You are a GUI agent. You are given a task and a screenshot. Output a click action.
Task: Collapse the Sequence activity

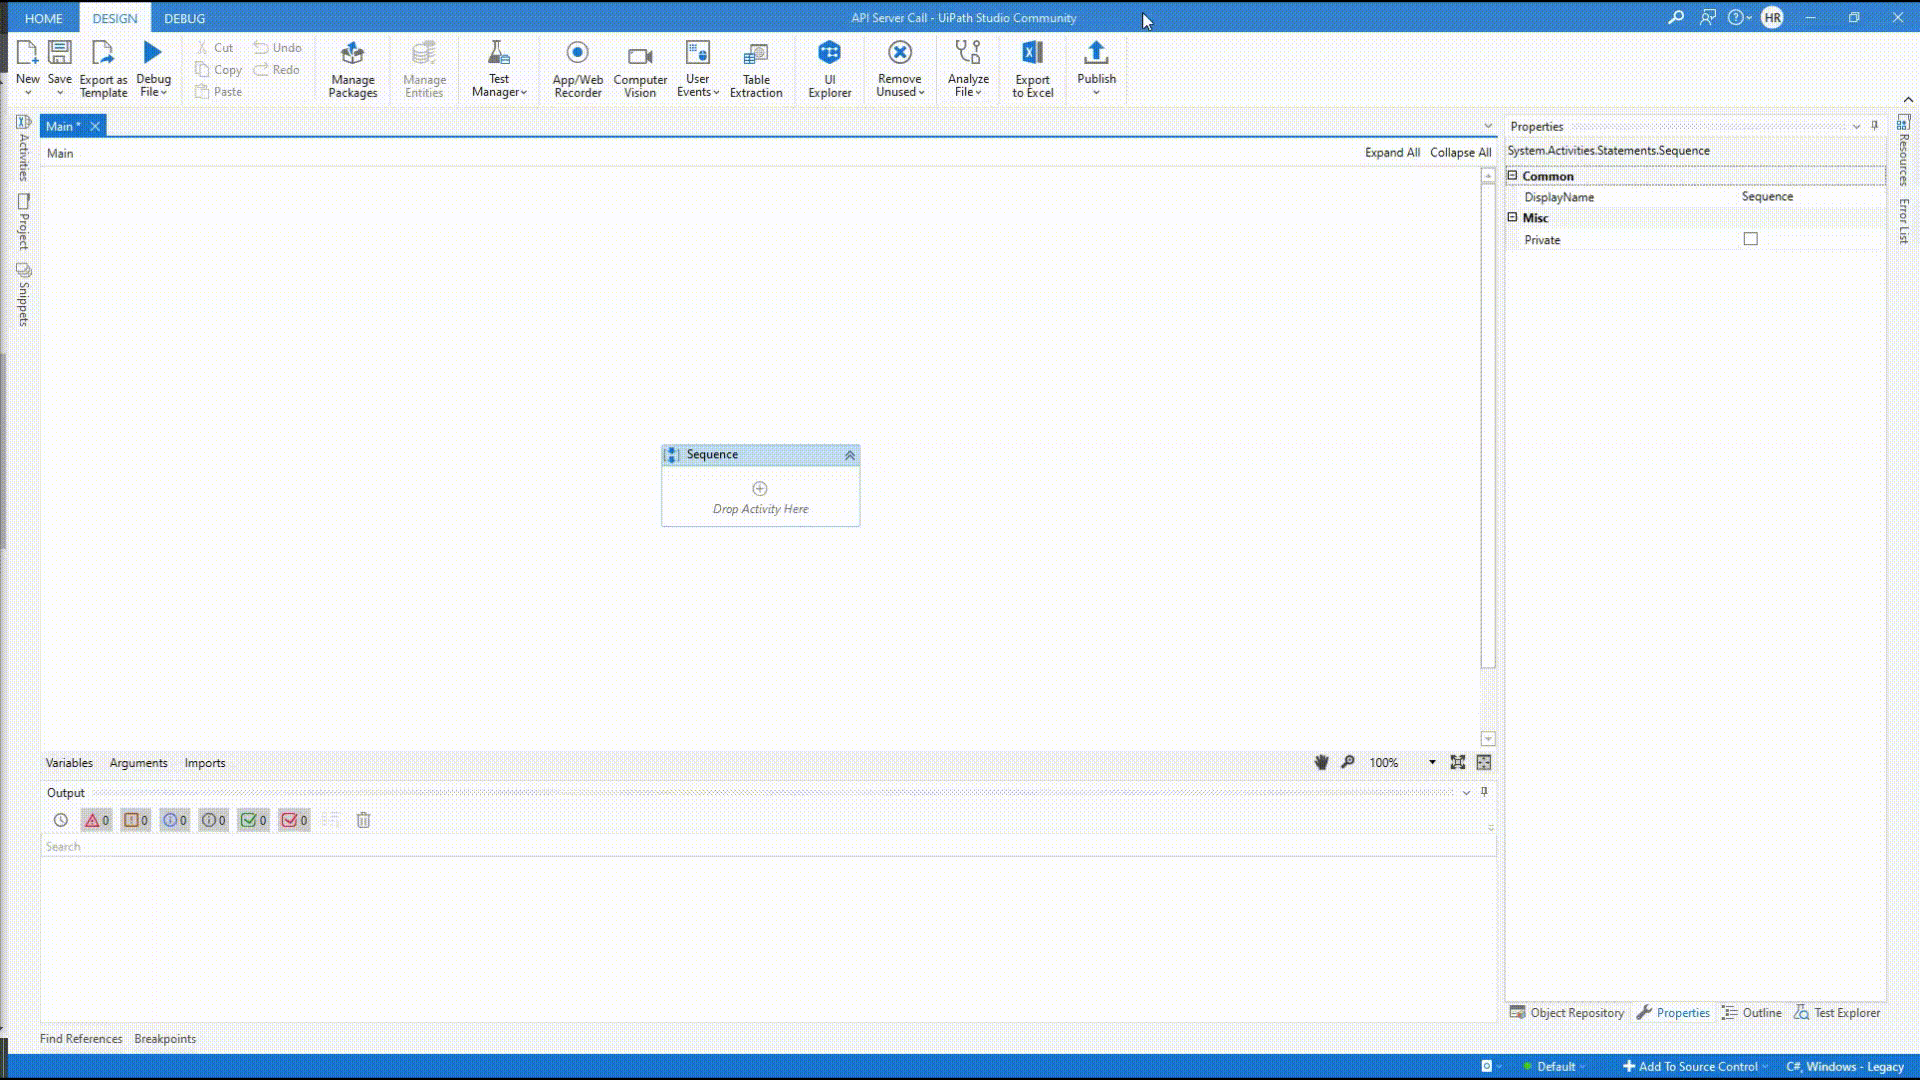coord(850,455)
